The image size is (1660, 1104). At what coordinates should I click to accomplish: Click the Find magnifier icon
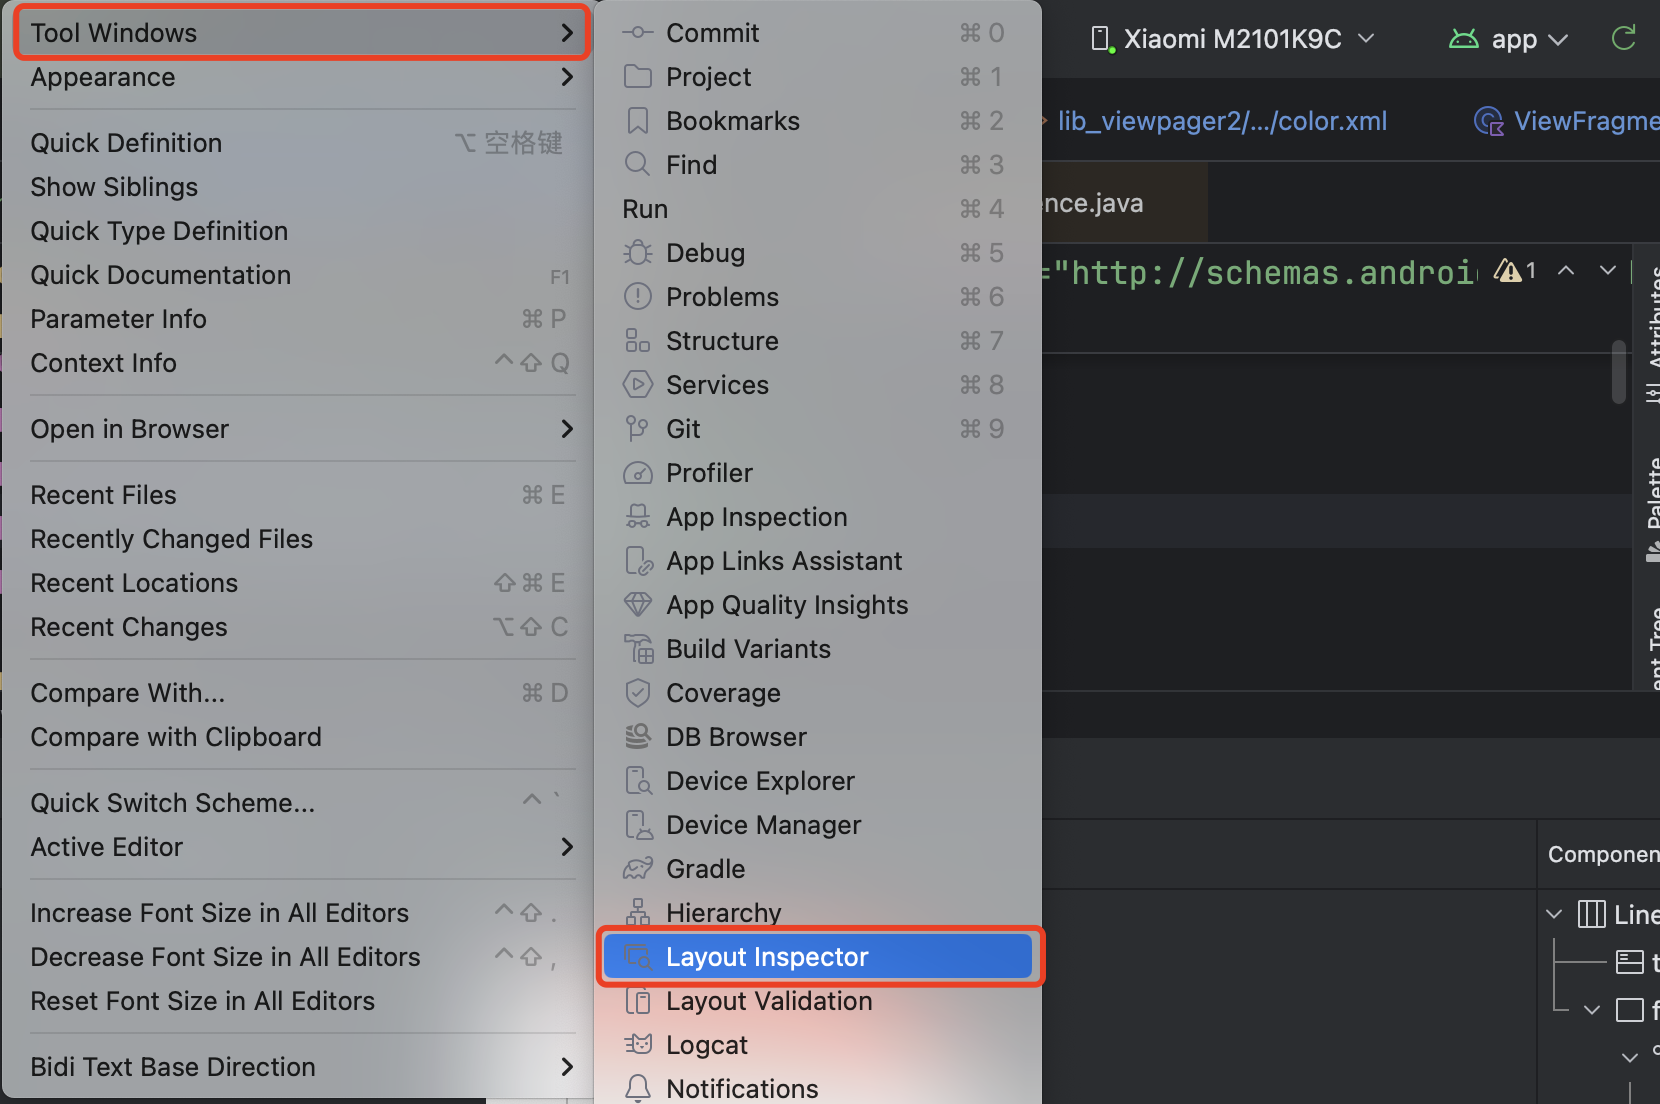637,164
